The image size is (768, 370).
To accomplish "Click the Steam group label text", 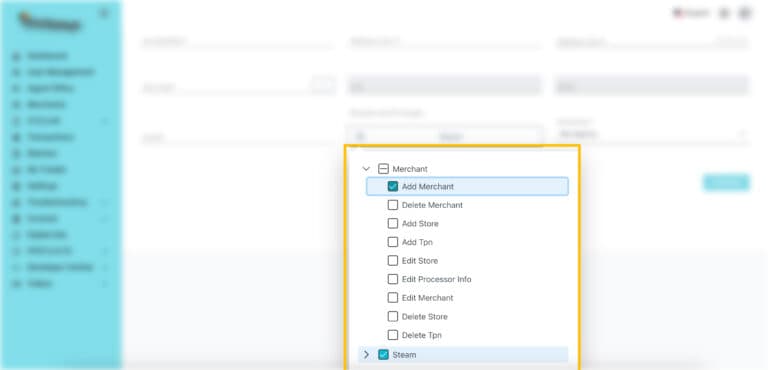I will coord(404,354).
